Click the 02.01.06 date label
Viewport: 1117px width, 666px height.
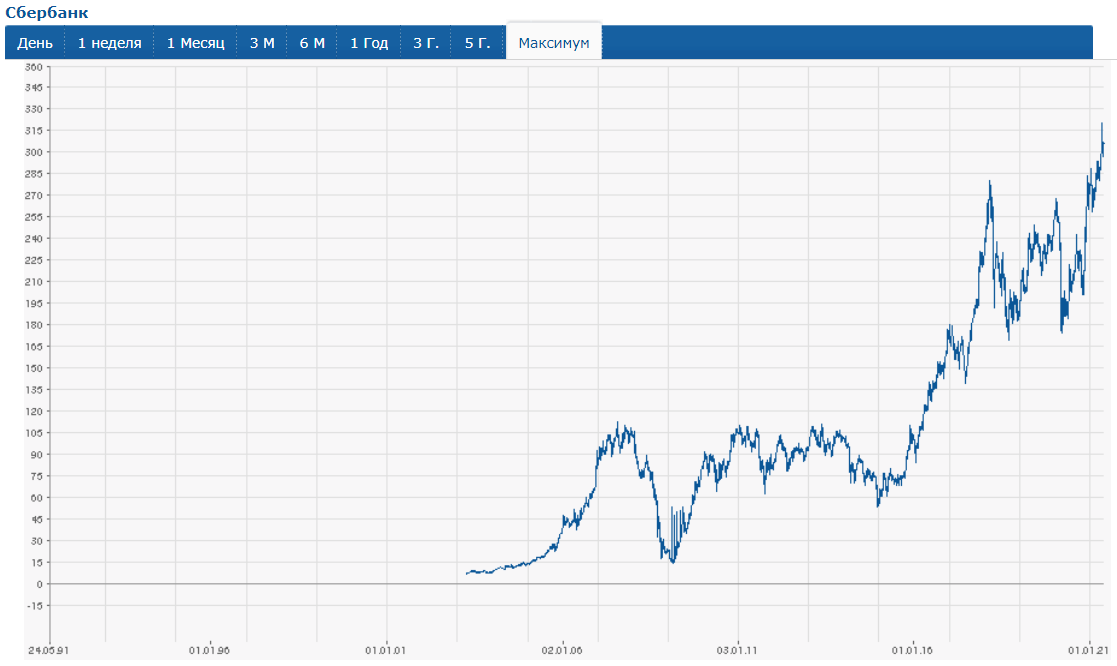click(x=561, y=650)
